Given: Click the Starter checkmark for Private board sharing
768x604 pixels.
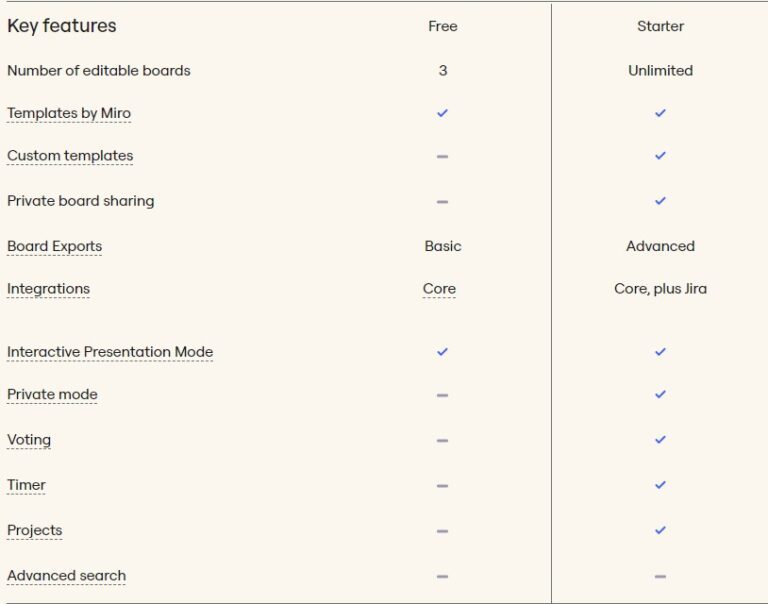Looking at the screenshot, I should click(x=660, y=201).
